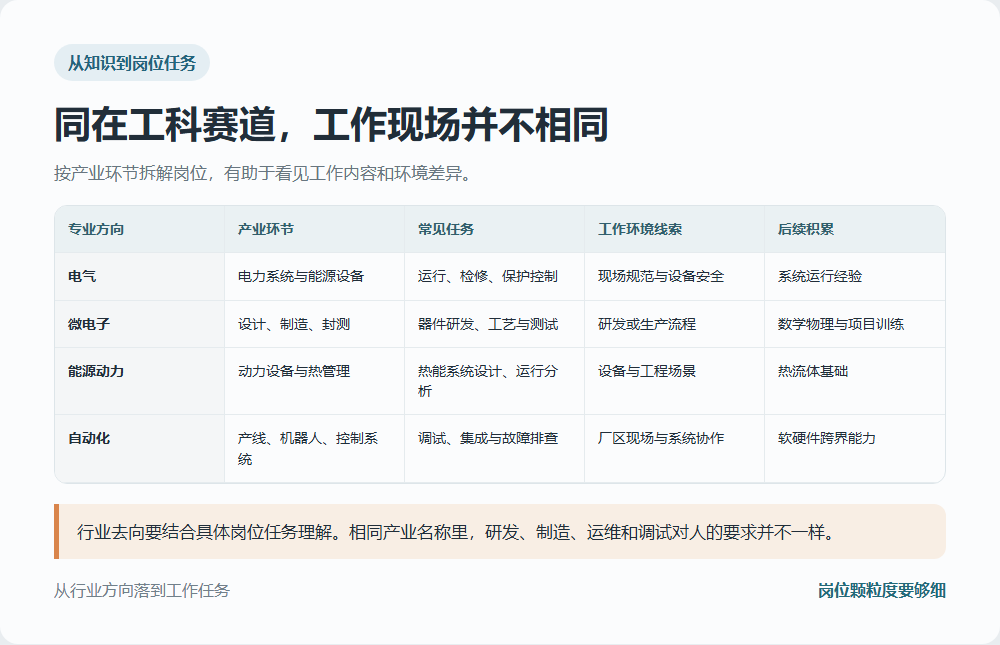Click the cell 数学物理与项目训练
1000x645 pixels.
pyautogui.click(x=855, y=324)
